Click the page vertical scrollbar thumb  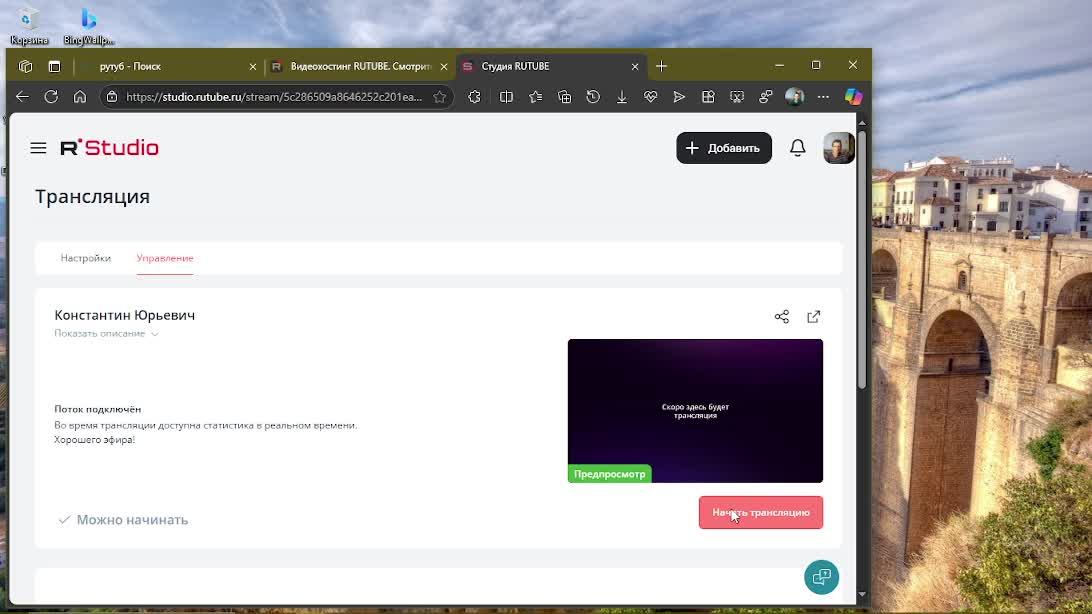coord(862,258)
